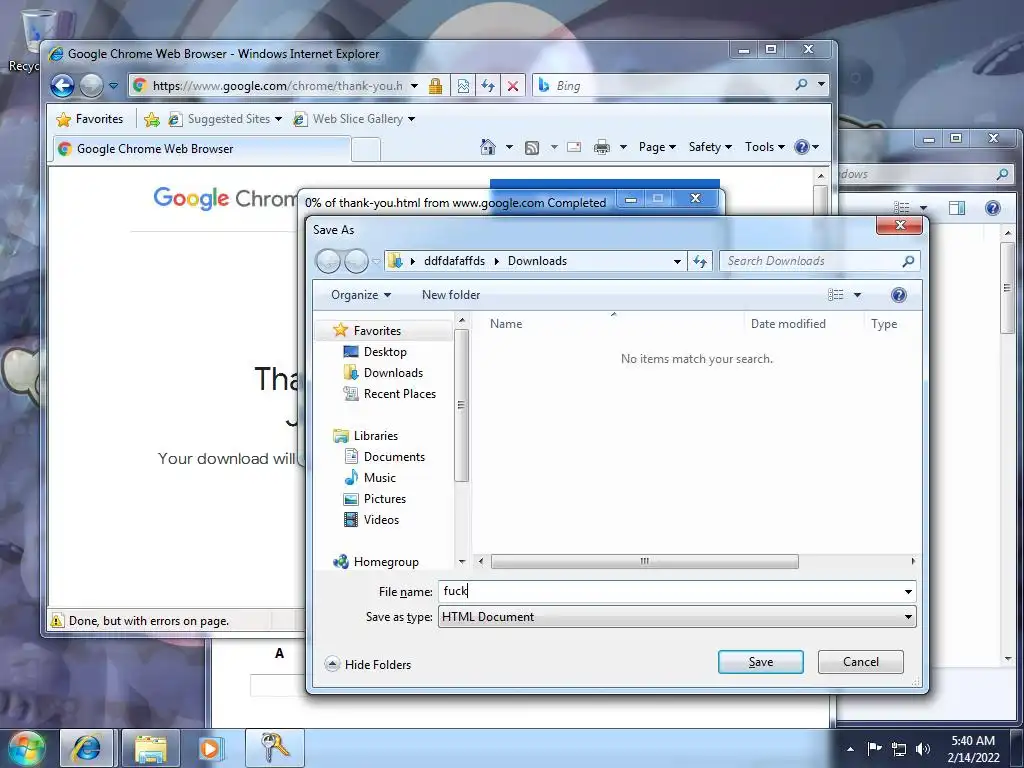Click the IE forward arrow button
Image resolution: width=1024 pixels, height=768 pixels.
(x=91, y=86)
